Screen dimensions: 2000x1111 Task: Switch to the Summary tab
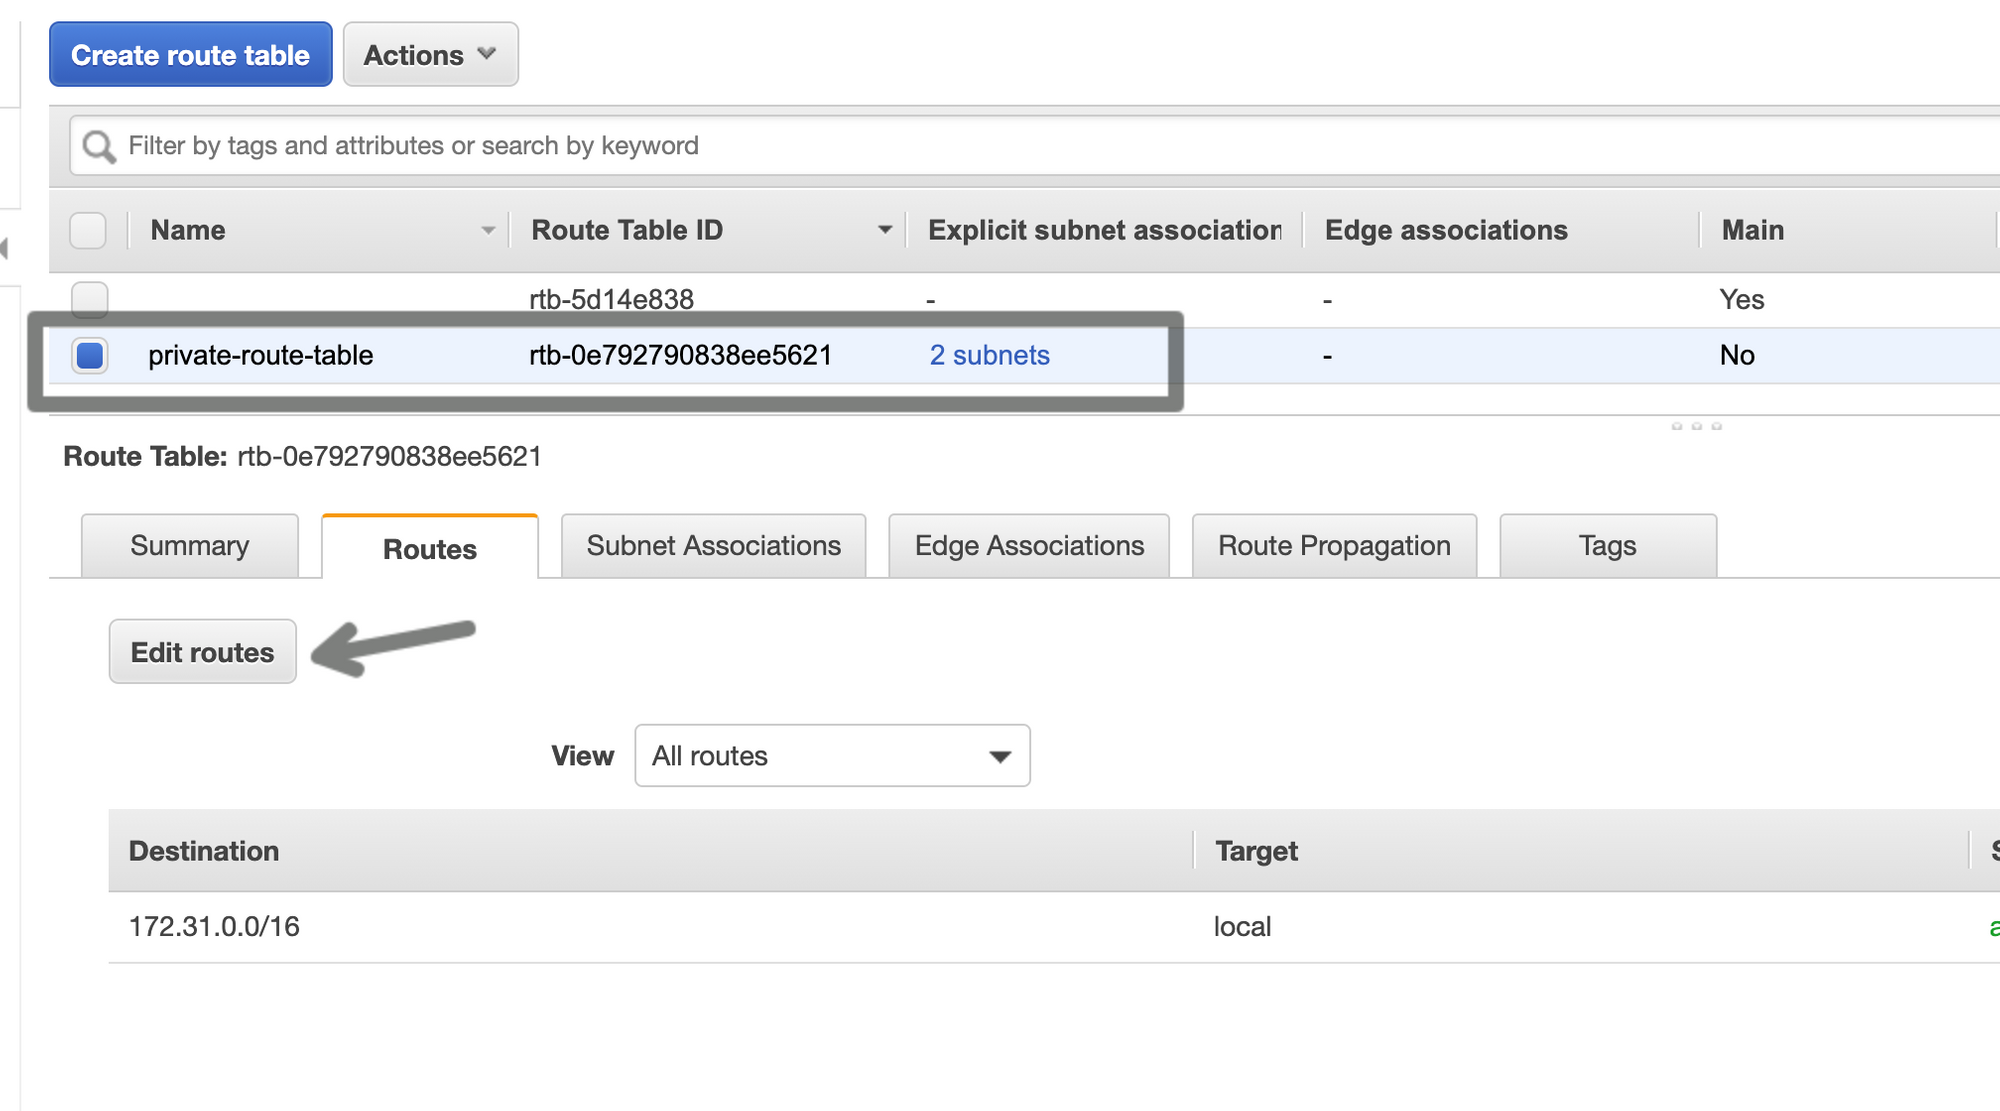pos(189,546)
